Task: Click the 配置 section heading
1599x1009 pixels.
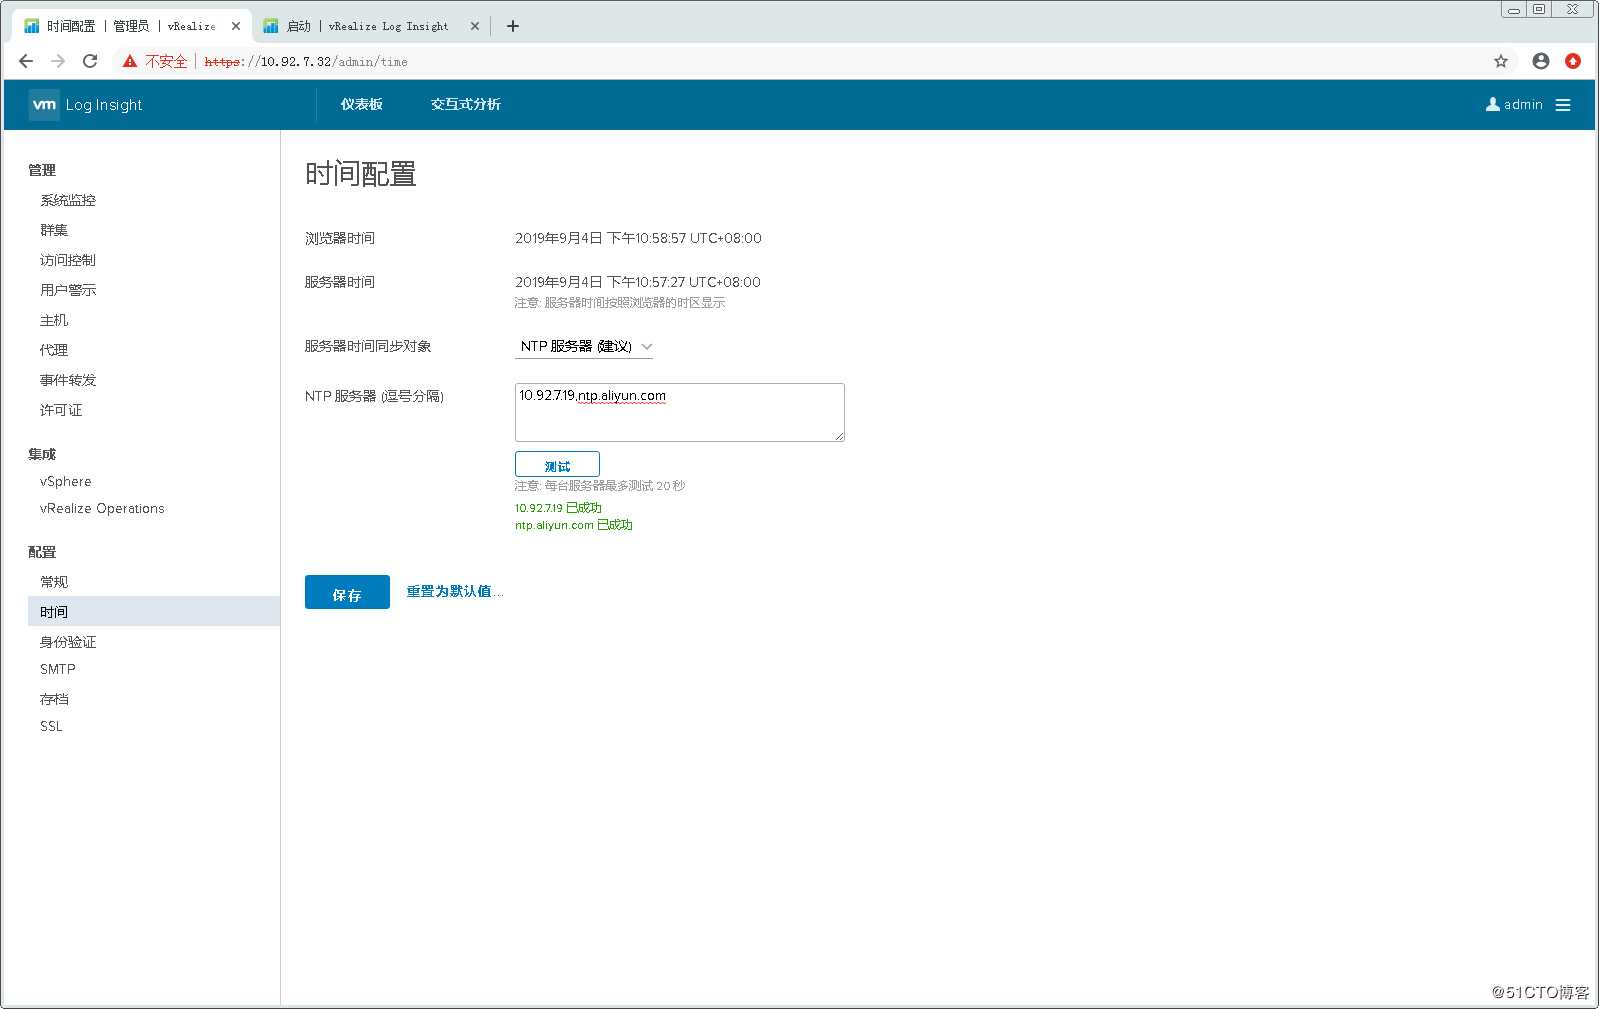Action: pos(42,552)
